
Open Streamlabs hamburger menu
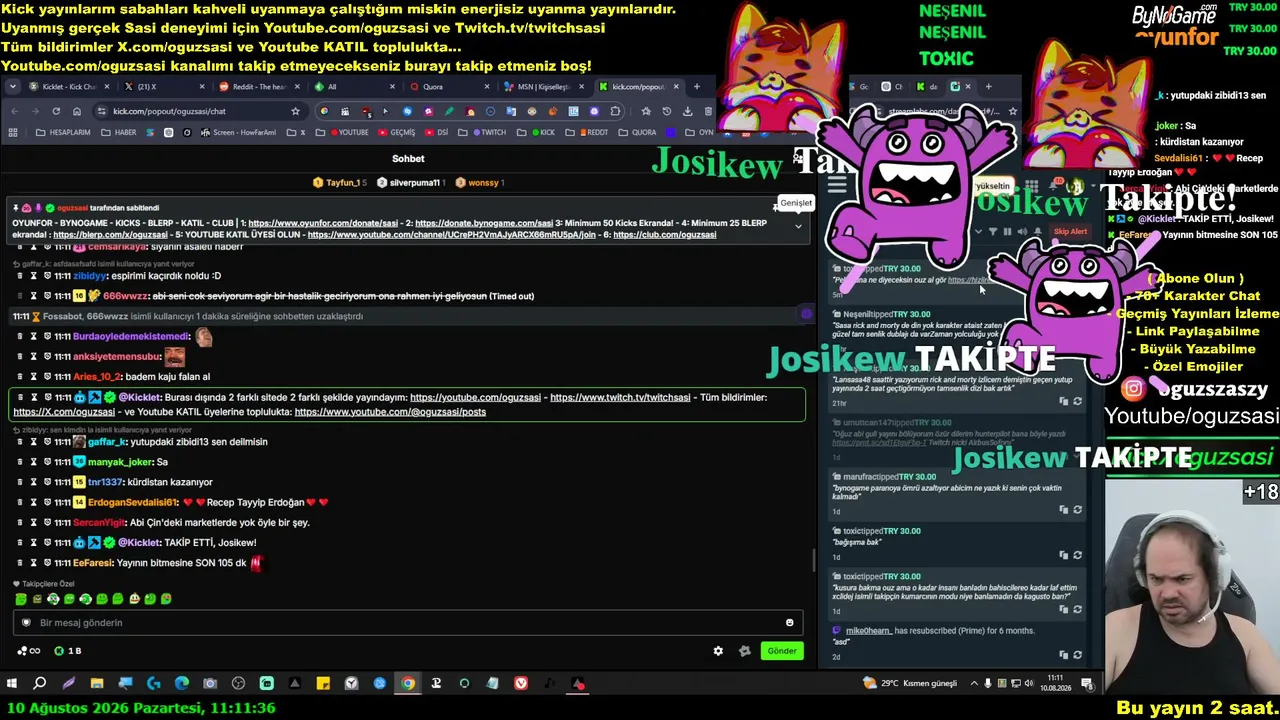tap(837, 185)
